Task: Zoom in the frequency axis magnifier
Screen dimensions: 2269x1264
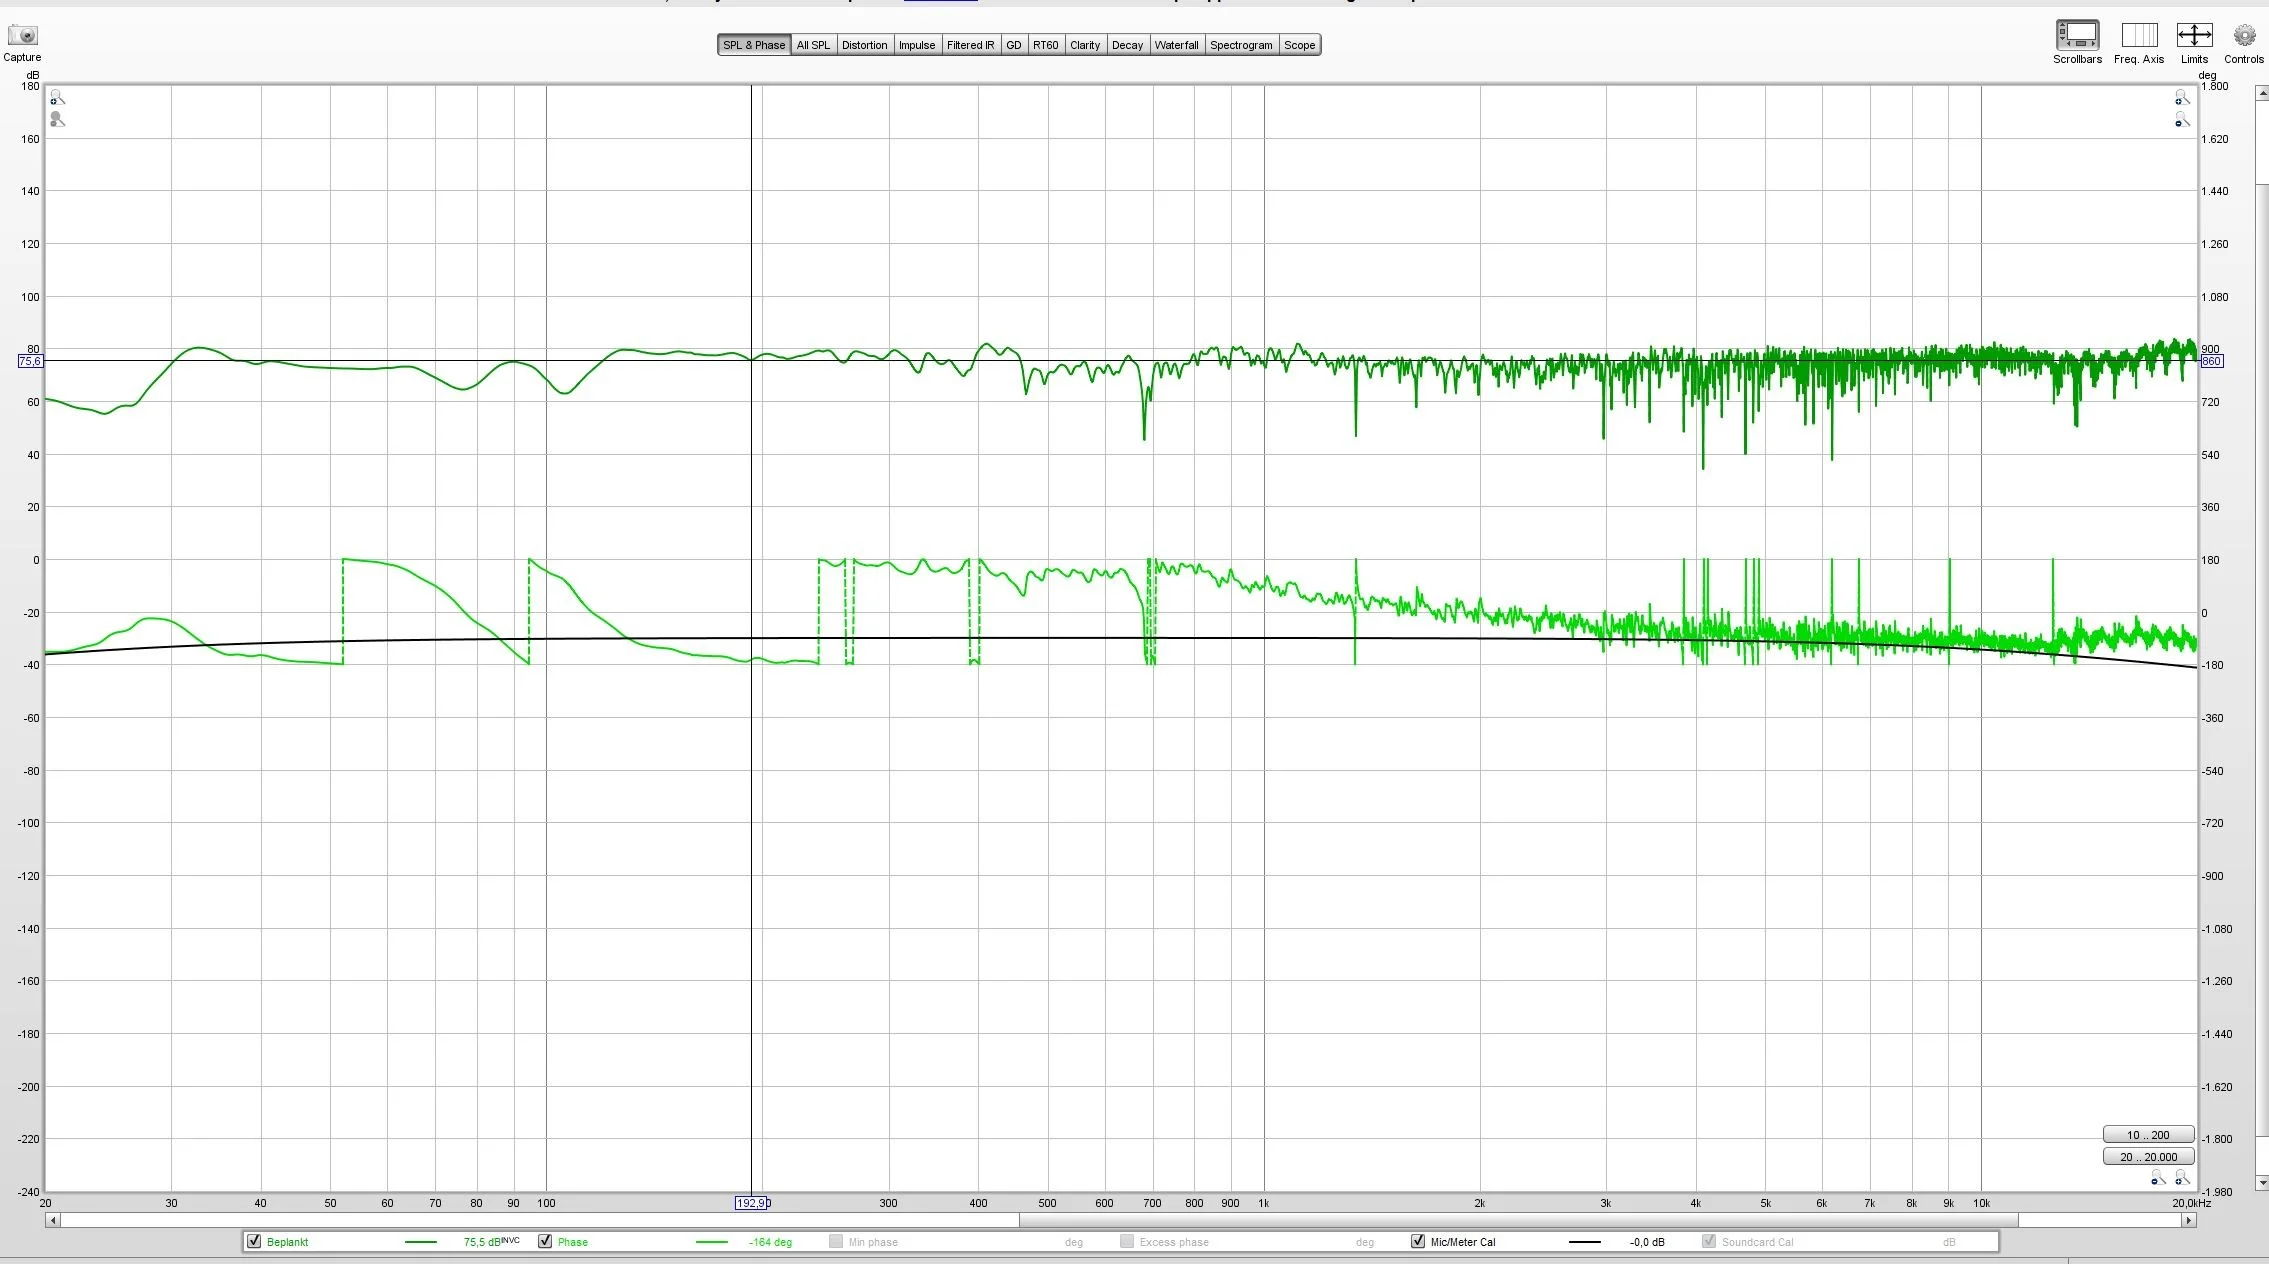Action: tap(2182, 1178)
